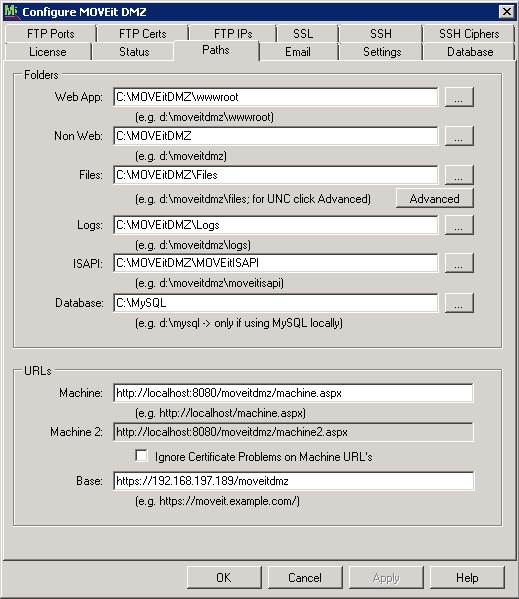Close the Configure MOVEit DMZ window
Screen dimensions: 519x599
(x=506, y=12)
